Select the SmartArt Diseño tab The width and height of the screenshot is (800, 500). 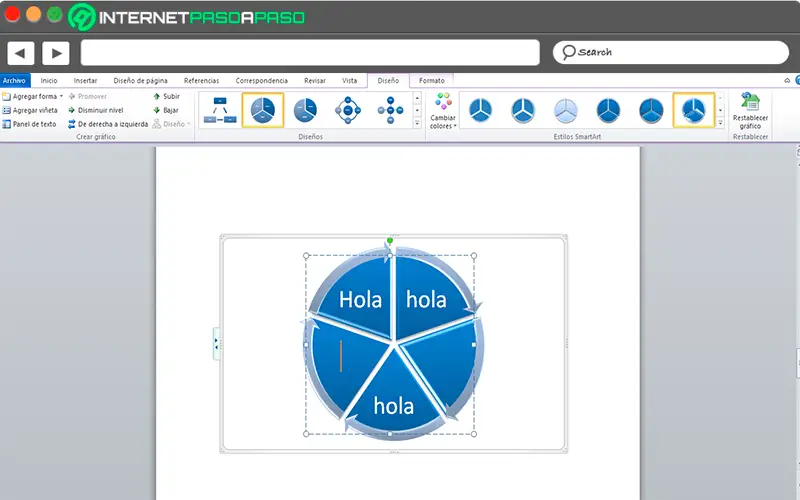(388, 81)
